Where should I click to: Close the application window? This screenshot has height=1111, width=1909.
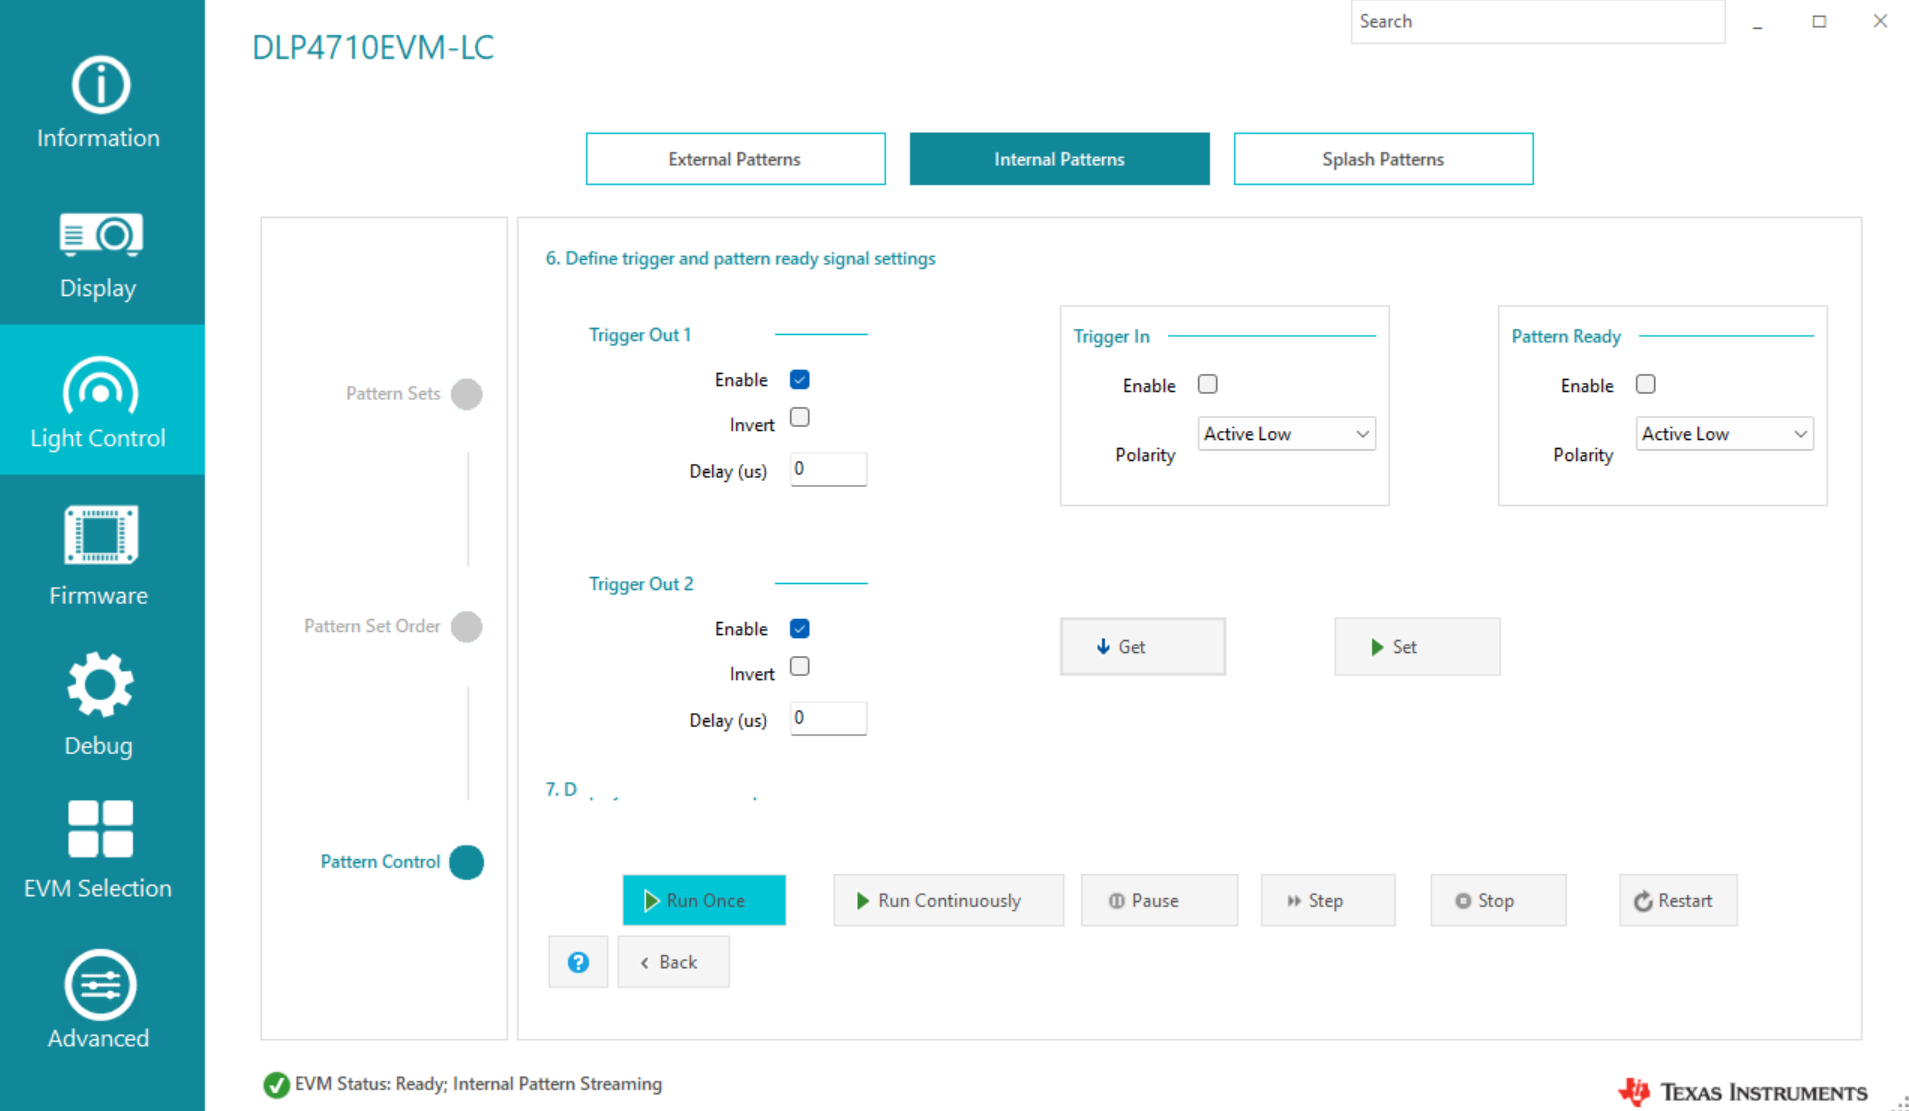click(1880, 22)
